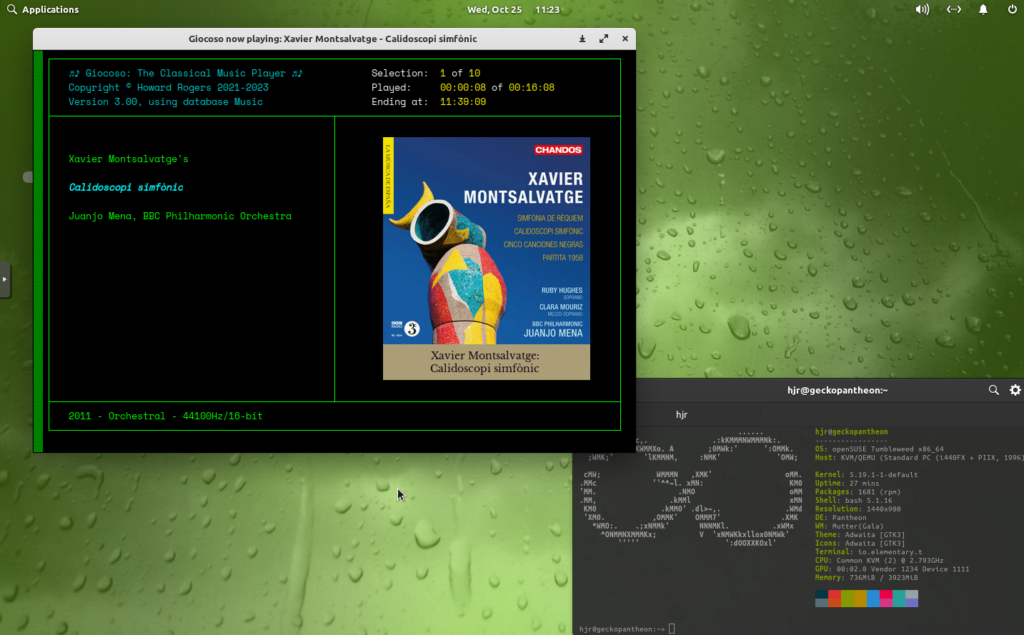This screenshot has width=1024, height=635.
Task: Focus the terminal prompt cursor
Action: tap(671, 629)
